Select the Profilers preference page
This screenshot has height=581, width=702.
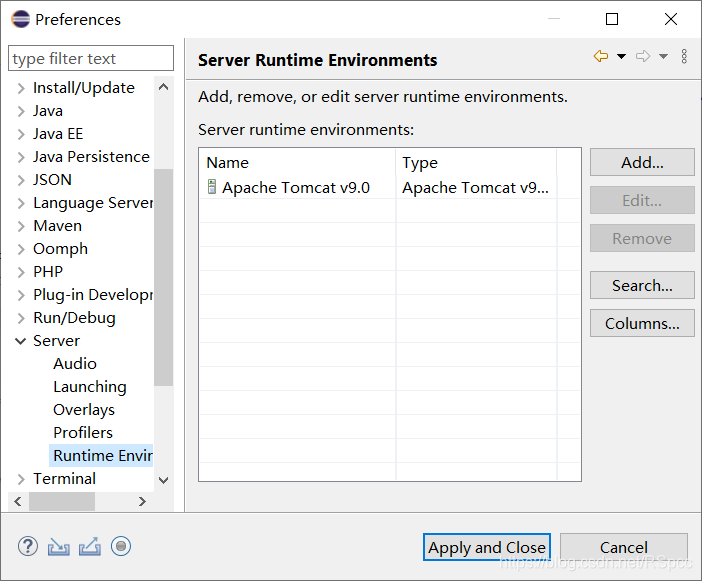tap(82, 433)
